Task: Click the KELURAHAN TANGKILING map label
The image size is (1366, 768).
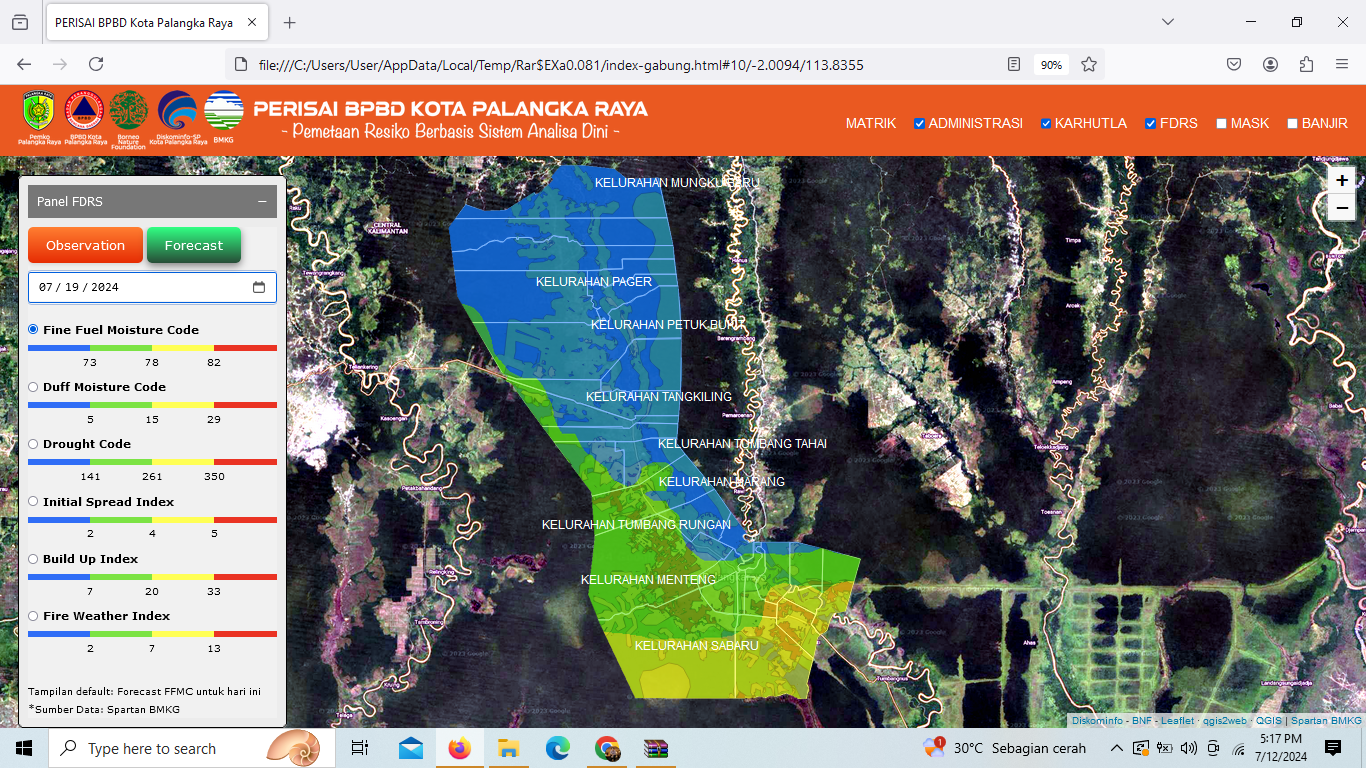Action: pyautogui.click(x=659, y=397)
